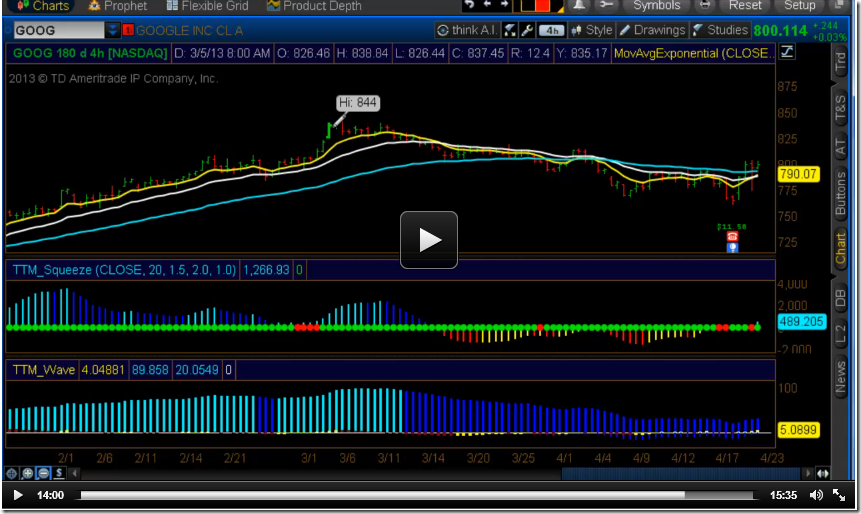The image size is (861, 514).
Task: Click the 800.114 last price
Action: (780, 31)
